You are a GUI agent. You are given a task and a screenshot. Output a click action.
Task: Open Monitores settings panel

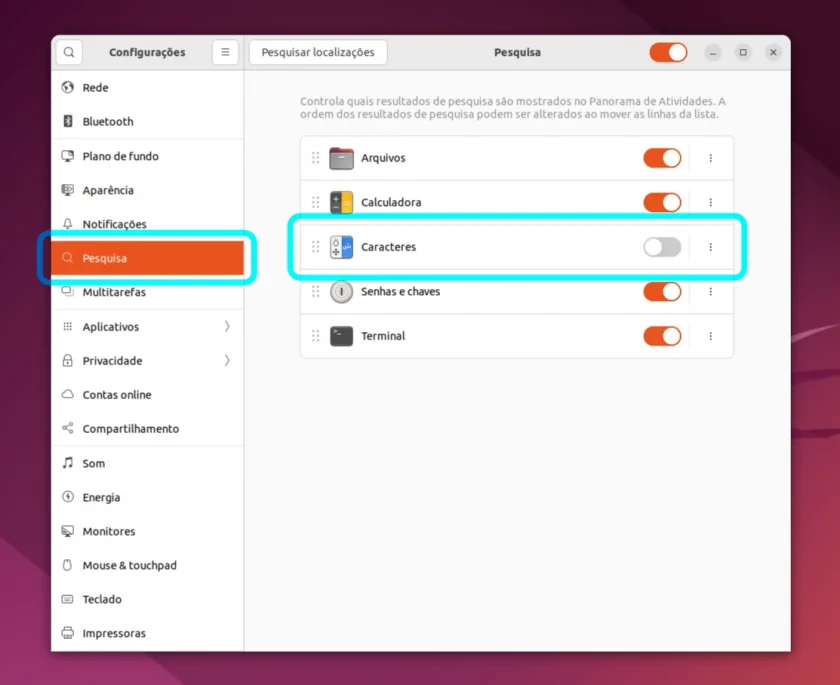click(147, 531)
